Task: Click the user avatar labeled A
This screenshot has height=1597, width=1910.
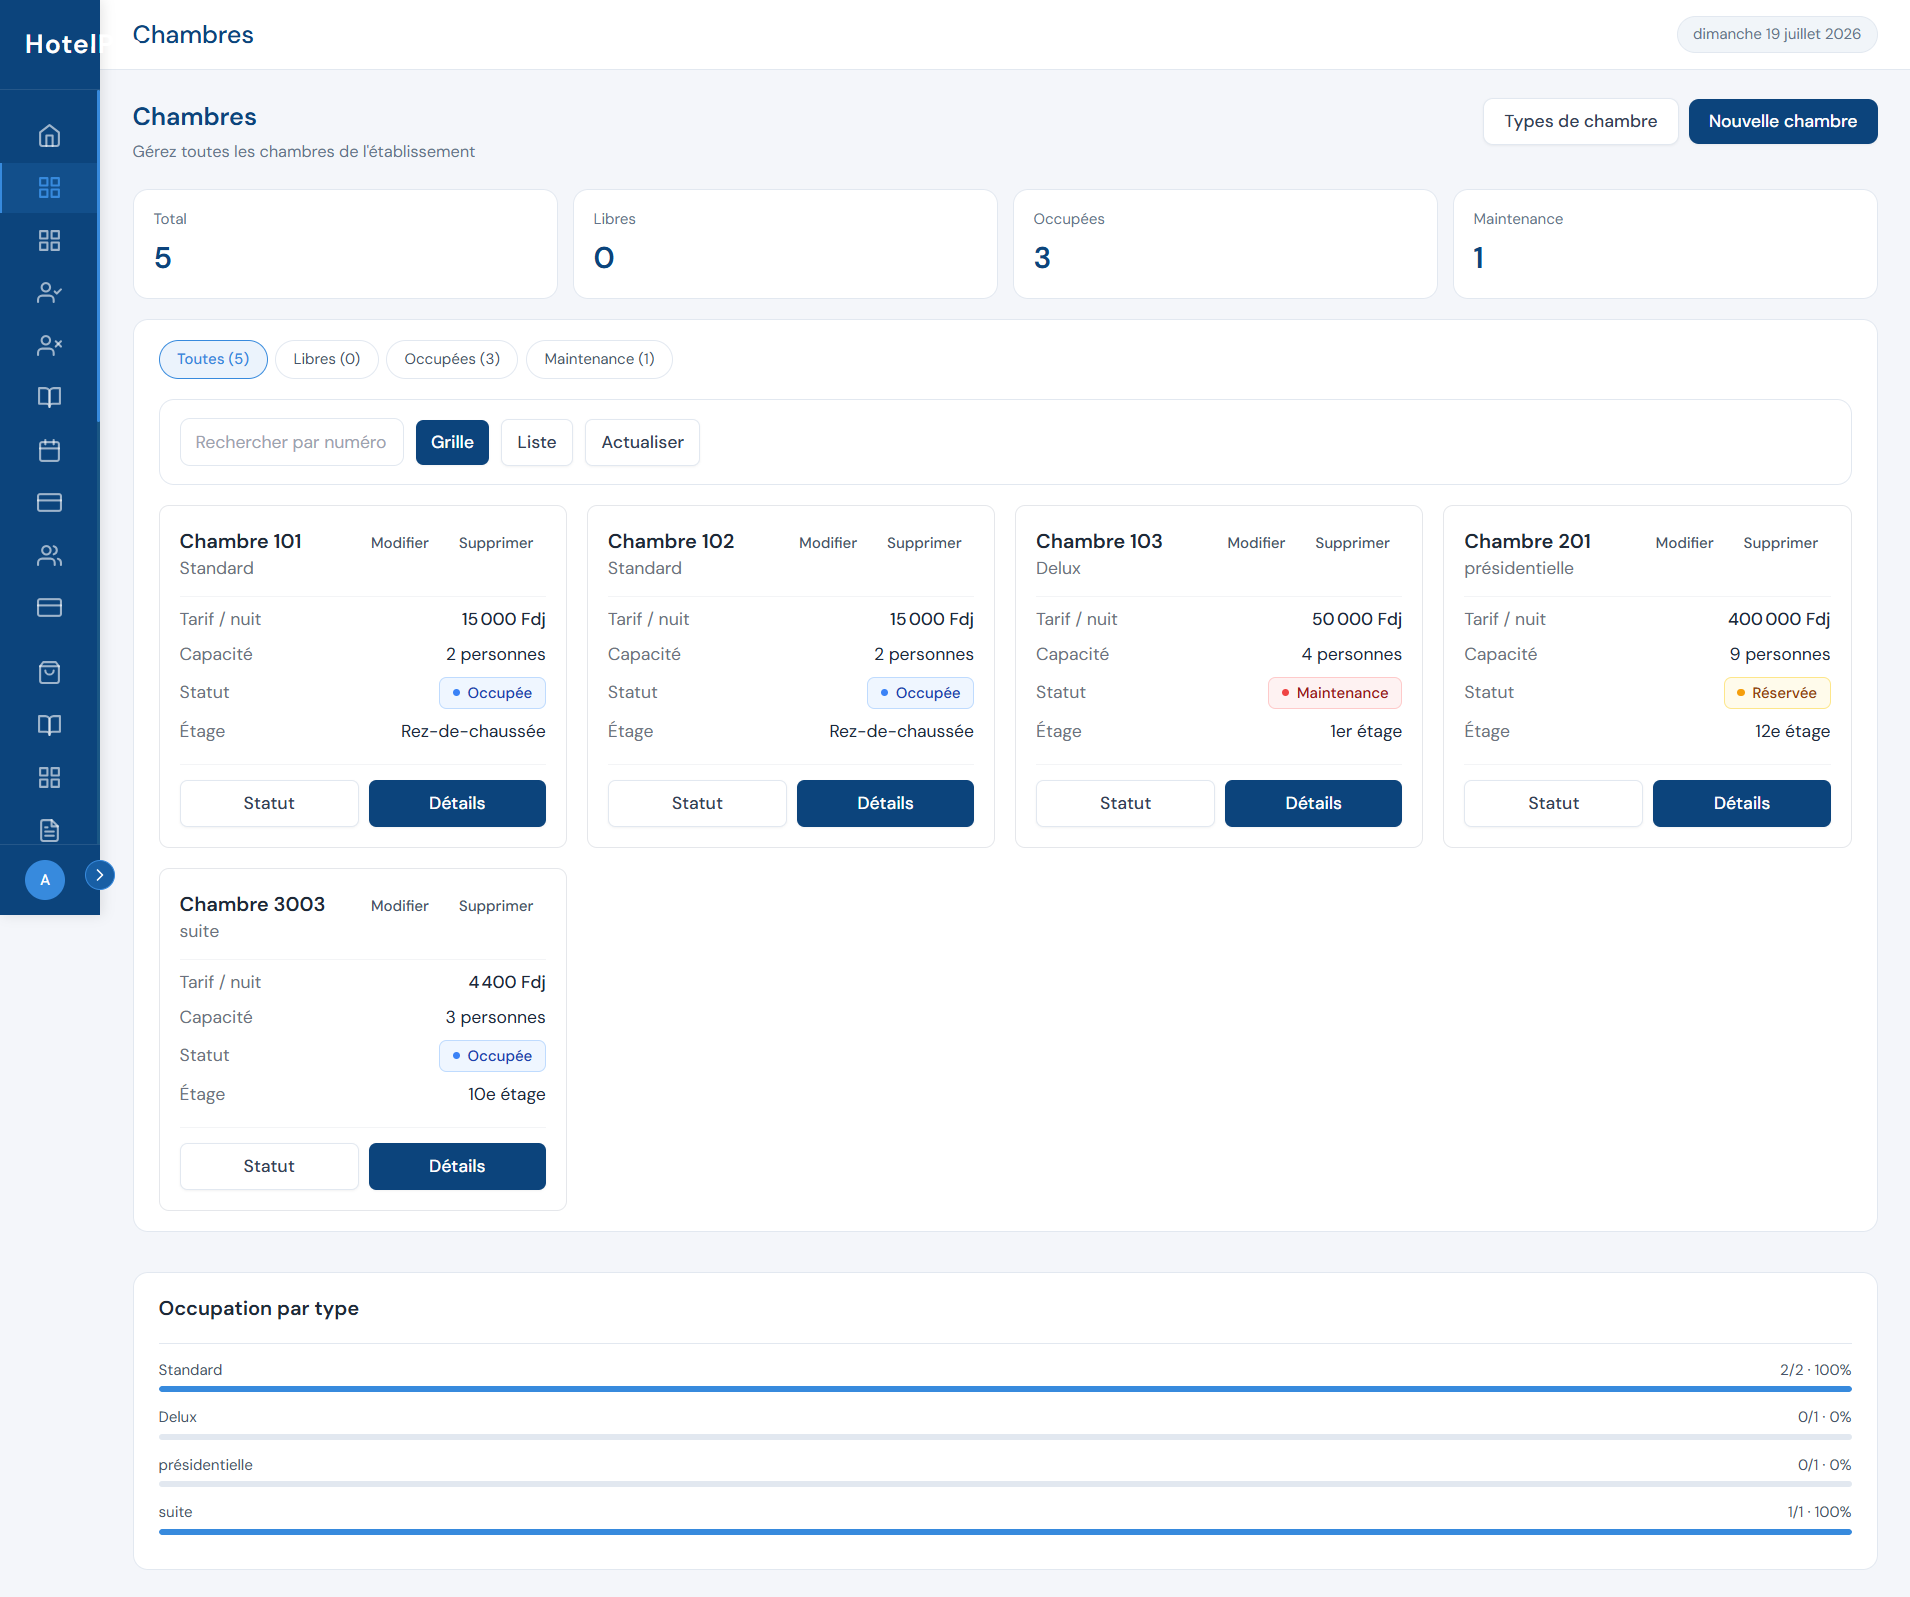Action: (45, 880)
